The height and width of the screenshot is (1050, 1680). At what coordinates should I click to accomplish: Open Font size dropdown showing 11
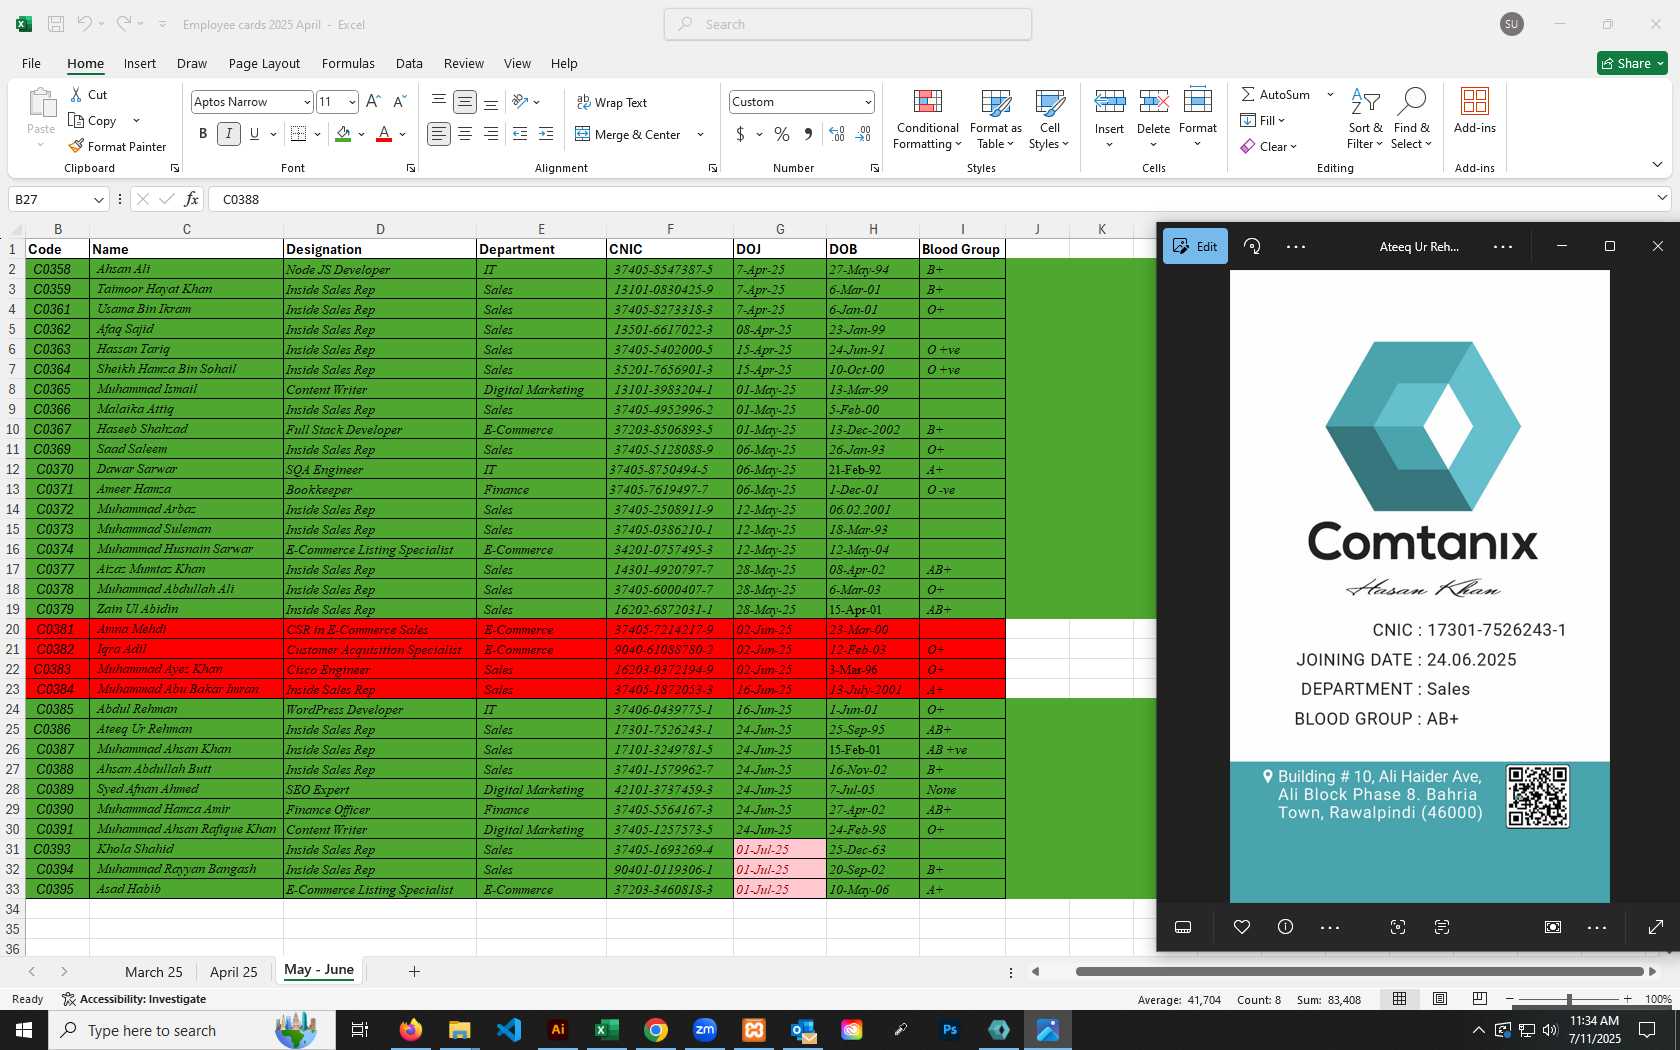coord(352,102)
